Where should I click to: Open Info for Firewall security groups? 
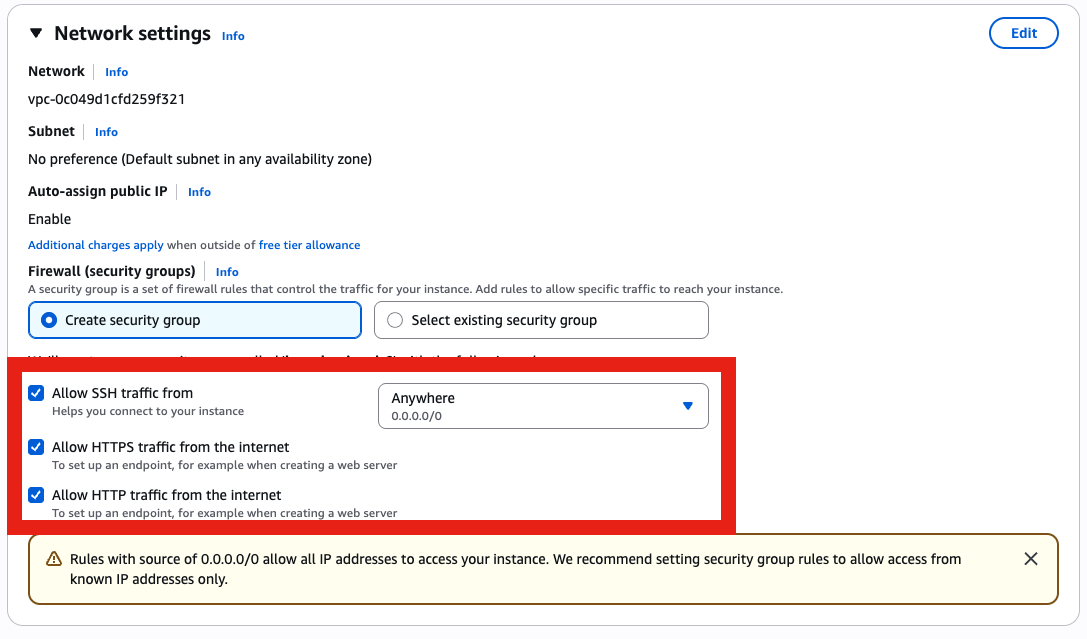[227, 271]
